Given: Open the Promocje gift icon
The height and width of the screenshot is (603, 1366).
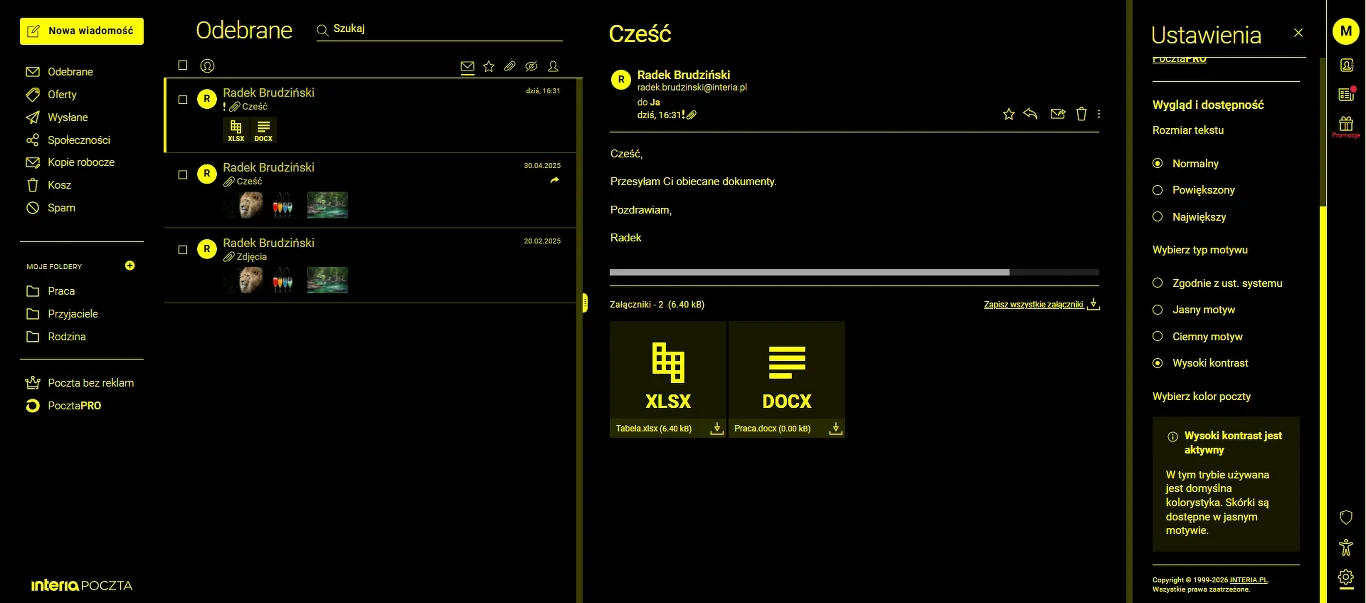Looking at the screenshot, I should coord(1346,126).
